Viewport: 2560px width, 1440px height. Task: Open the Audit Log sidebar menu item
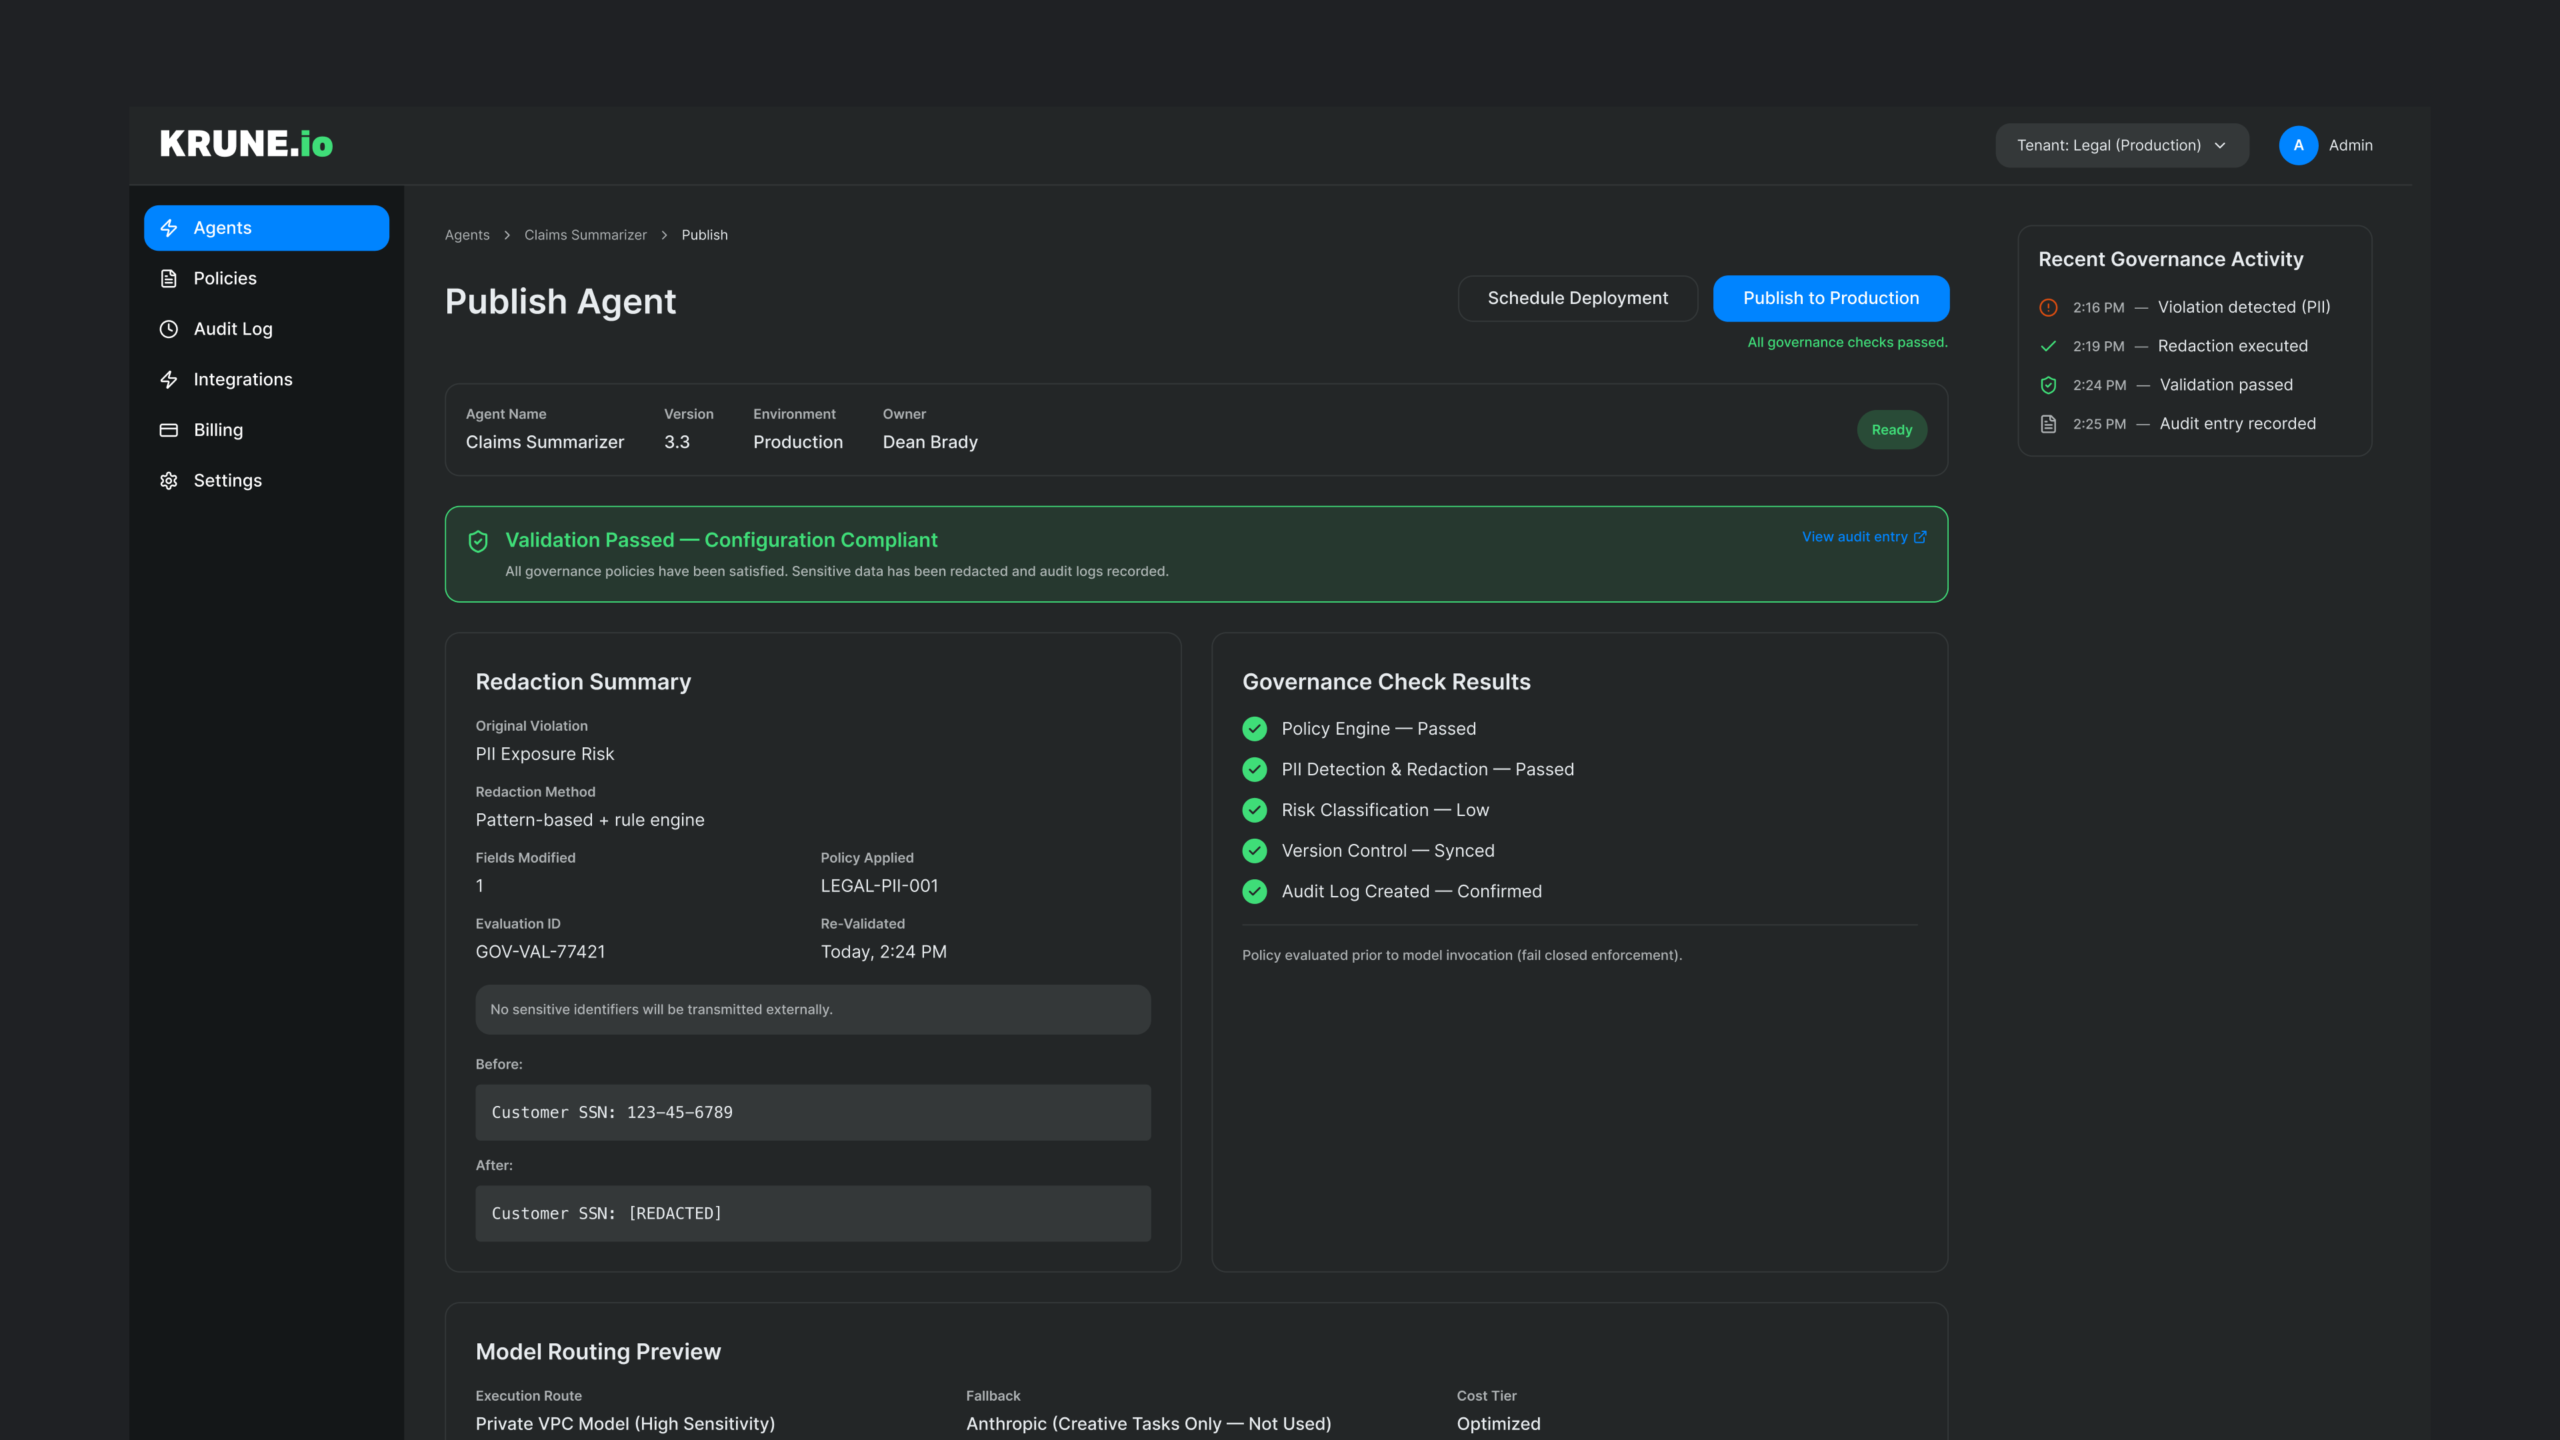click(x=233, y=329)
